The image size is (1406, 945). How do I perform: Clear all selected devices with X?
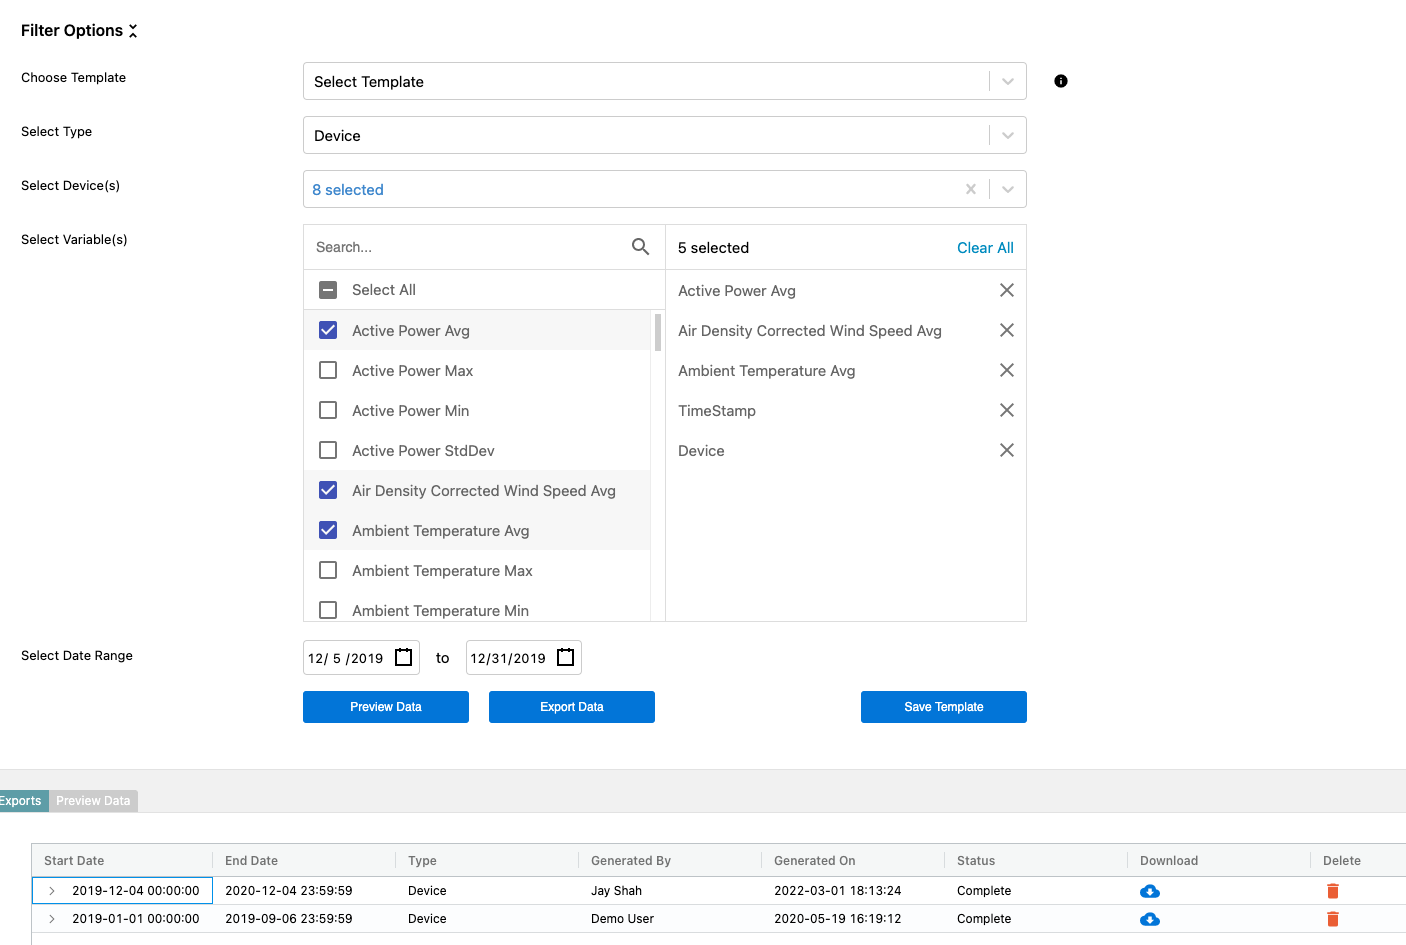pyautogui.click(x=970, y=189)
